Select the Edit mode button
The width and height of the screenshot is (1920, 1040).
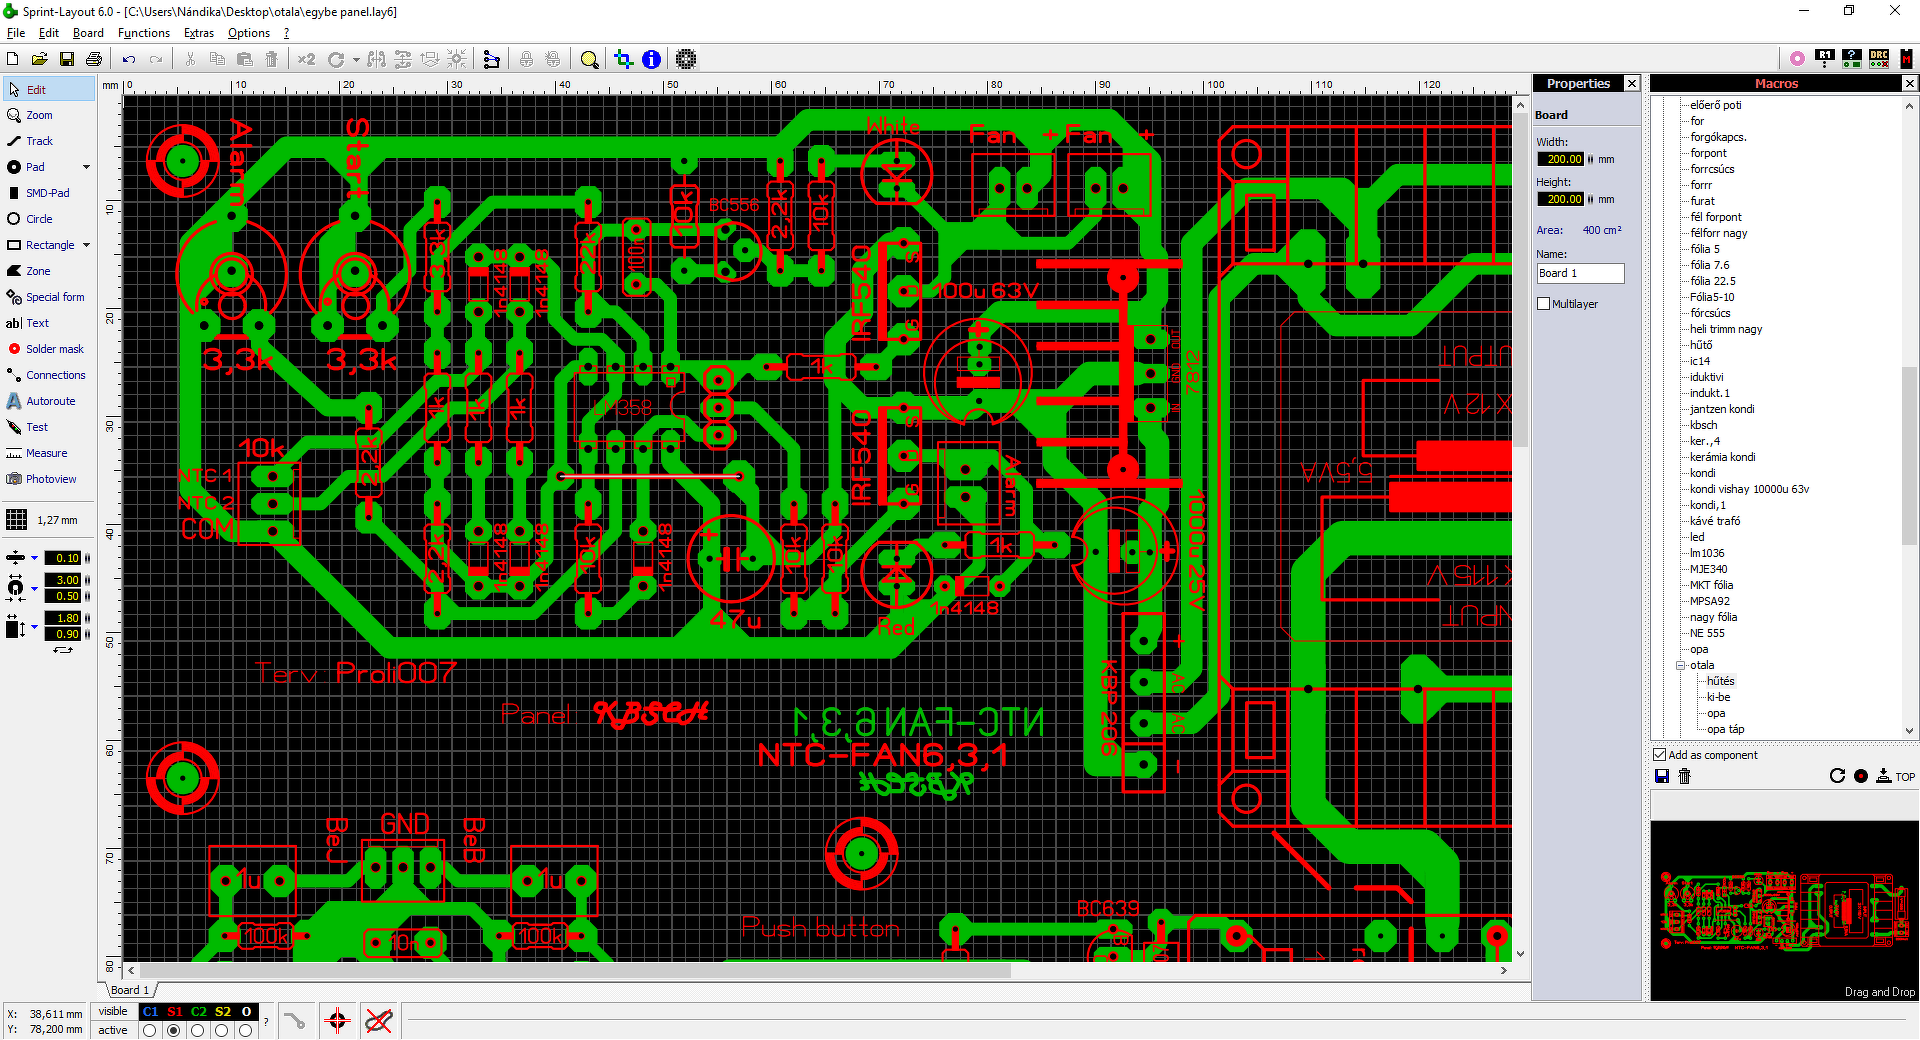click(48, 89)
